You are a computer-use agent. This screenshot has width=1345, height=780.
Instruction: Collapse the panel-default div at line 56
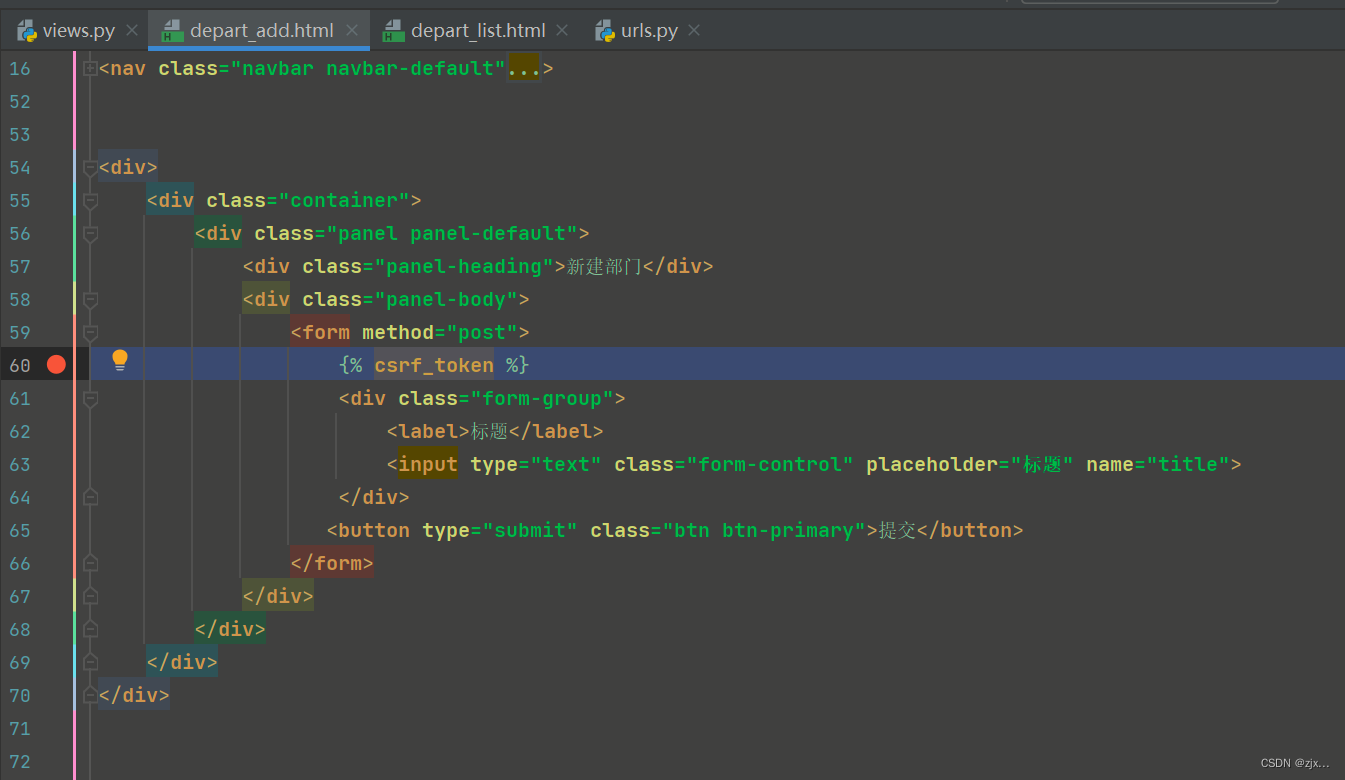(x=90, y=233)
